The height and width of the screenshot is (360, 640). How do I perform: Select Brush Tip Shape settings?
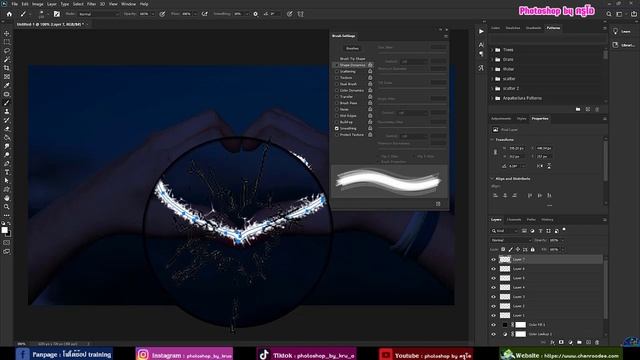pos(353,59)
